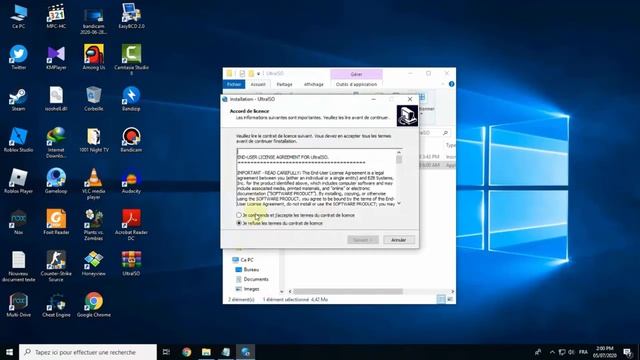Select isoshell.dll file on desktop
The height and width of the screenshot is (360, 640).
click(x=56, y=99)
